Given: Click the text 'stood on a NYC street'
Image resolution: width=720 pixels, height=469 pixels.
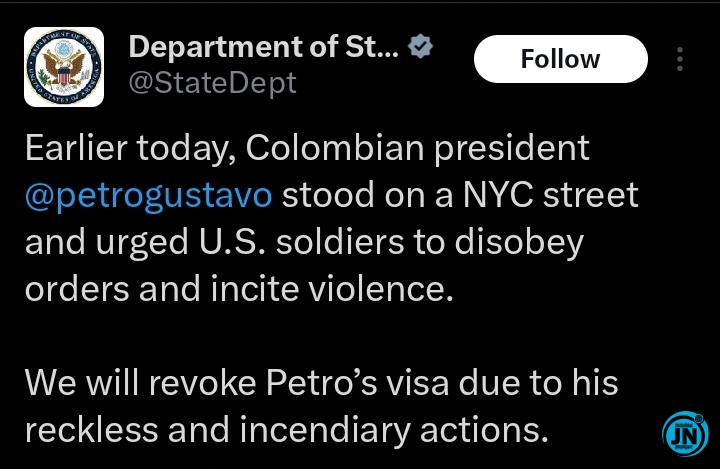Looking at the screenshot, I should [460, 195].
